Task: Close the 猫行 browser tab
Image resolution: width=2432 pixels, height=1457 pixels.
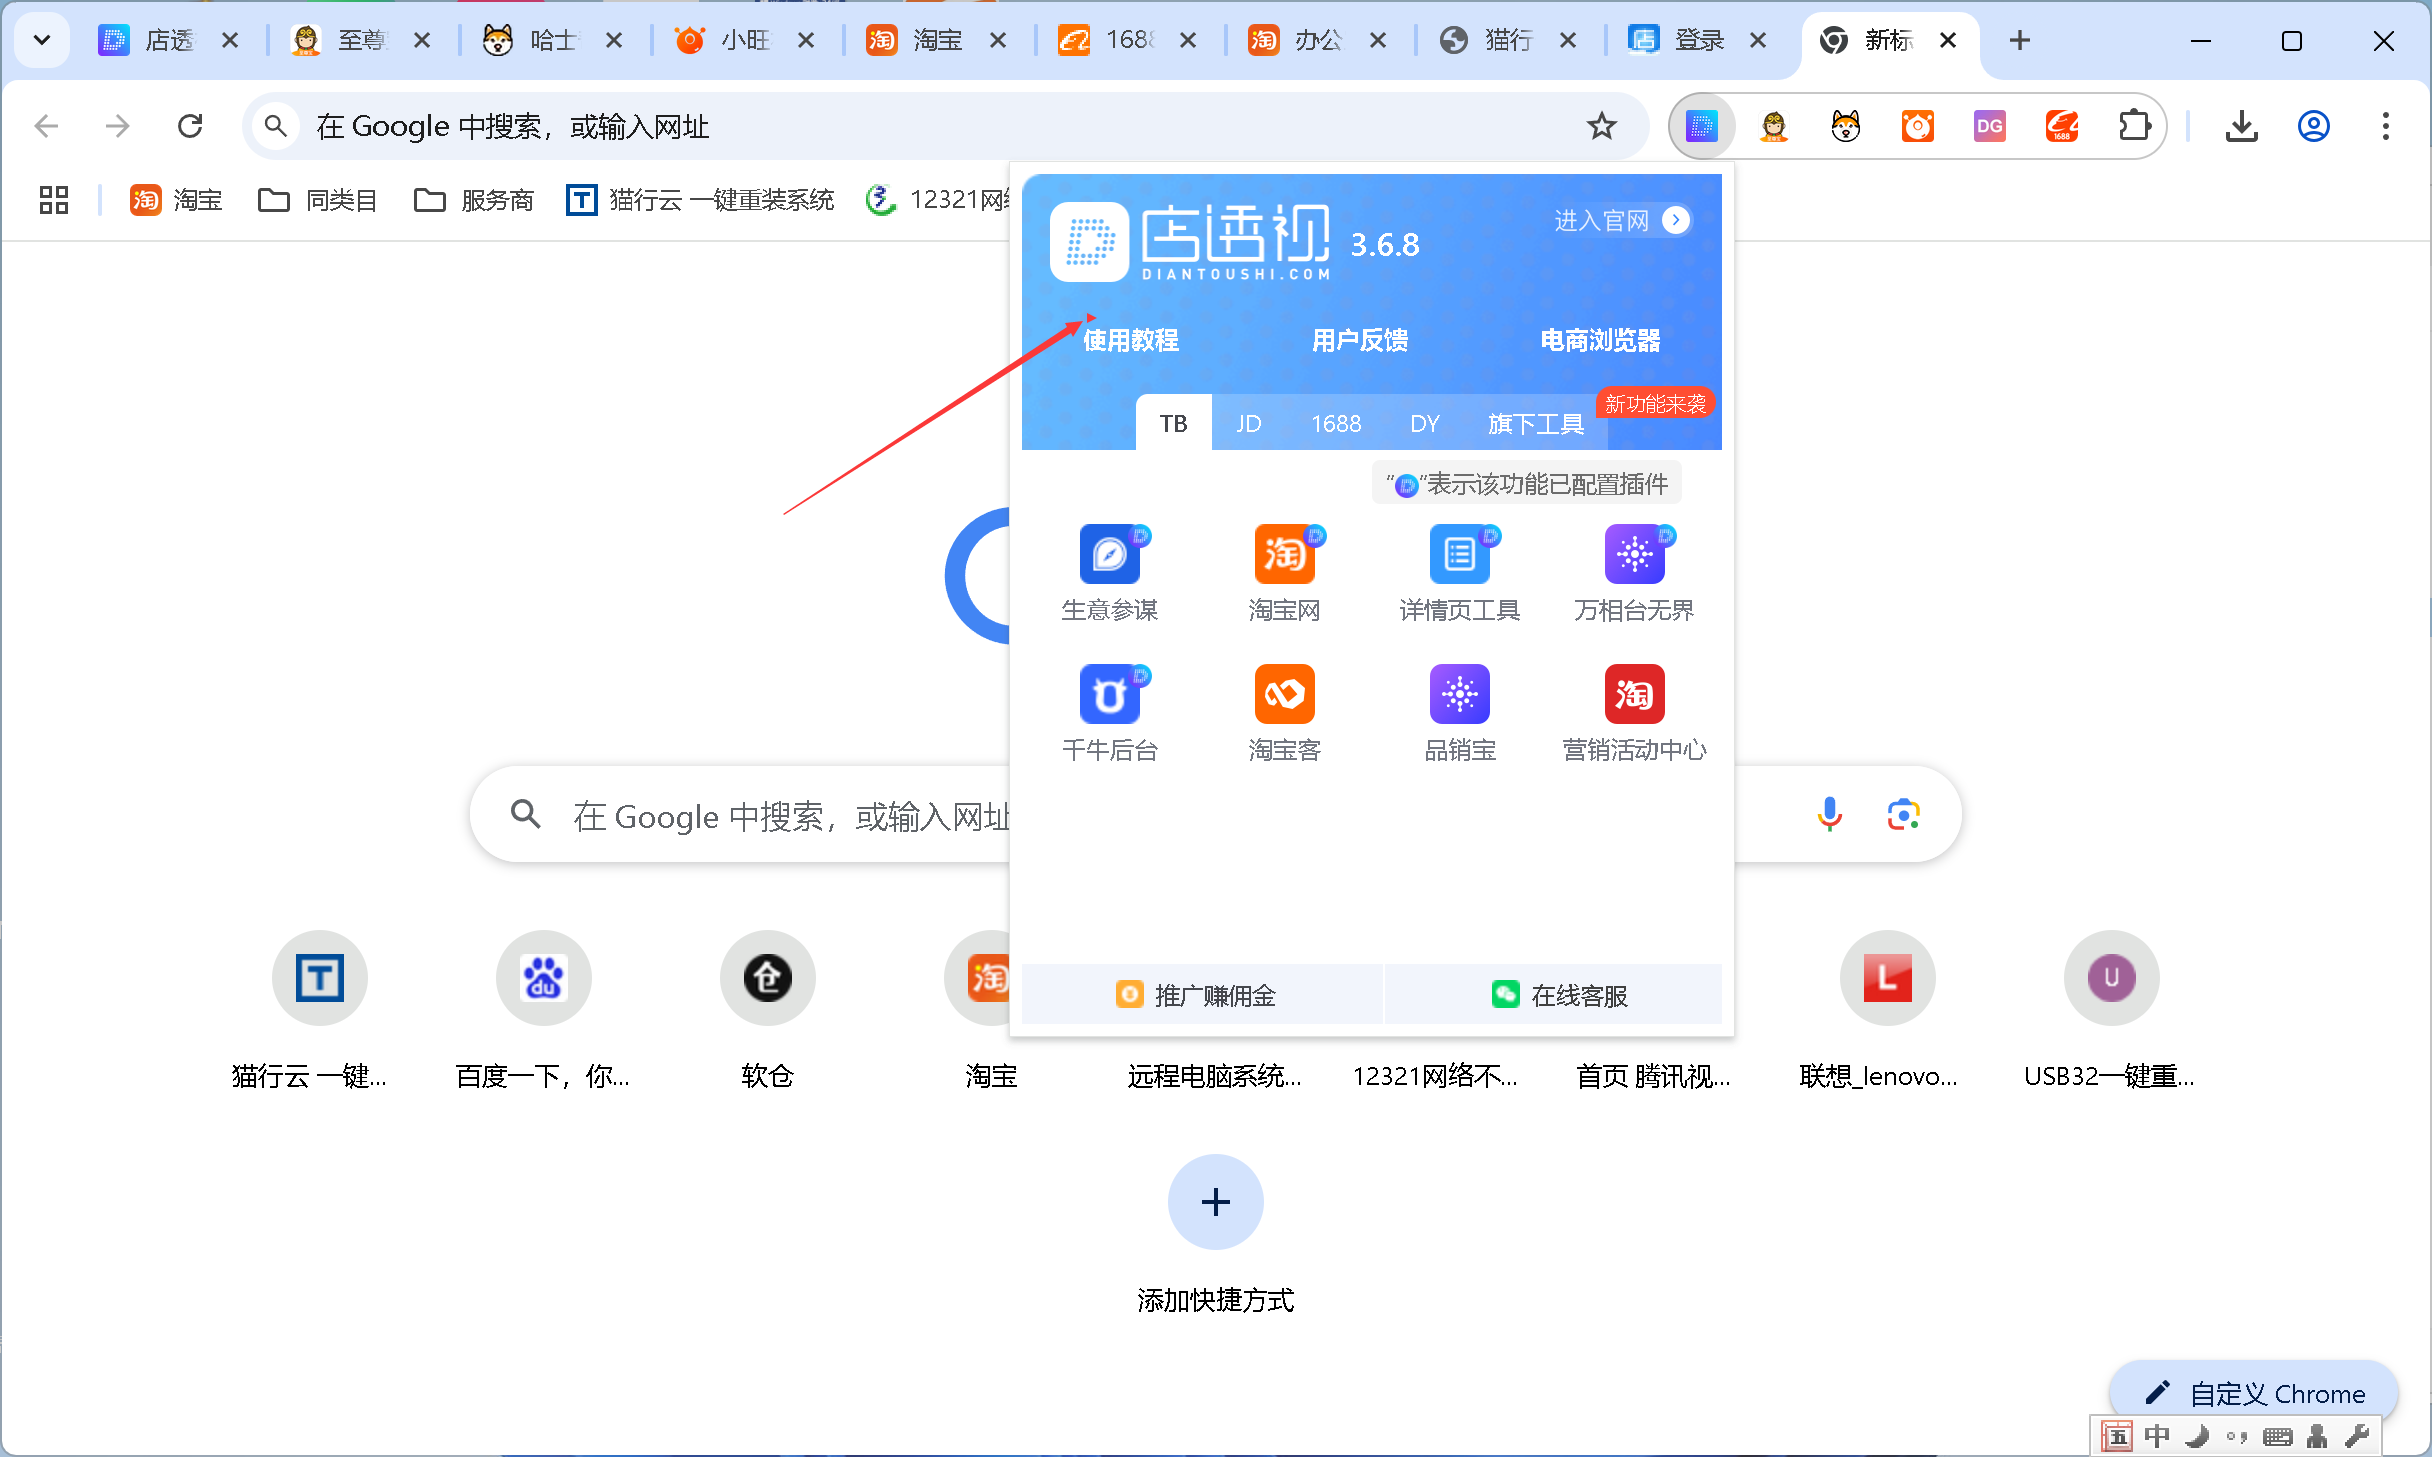Action: (1568, 40)
